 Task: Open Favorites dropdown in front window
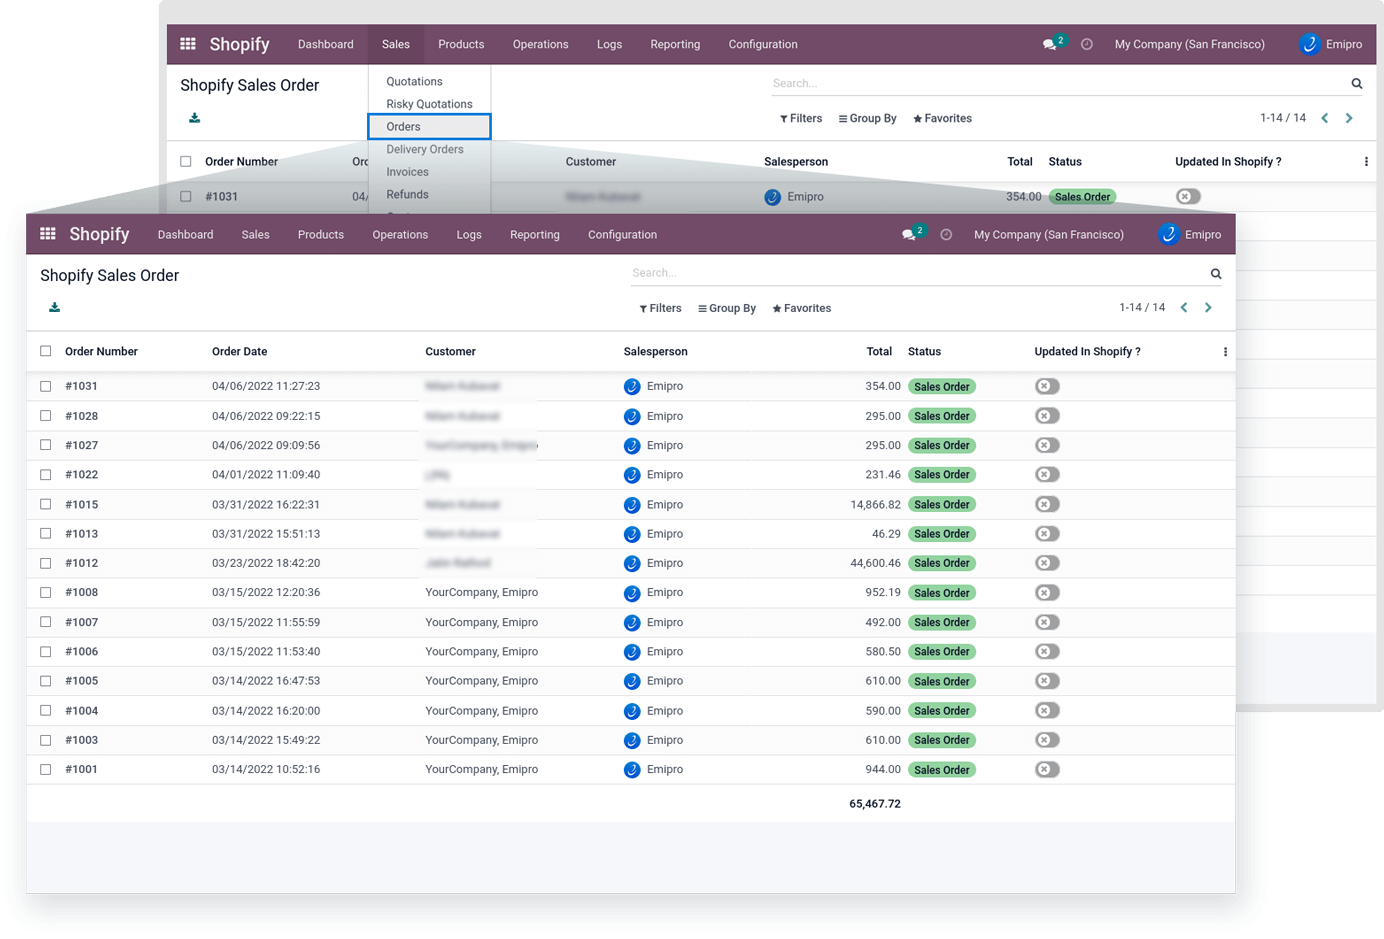click(x=802, y=309)
